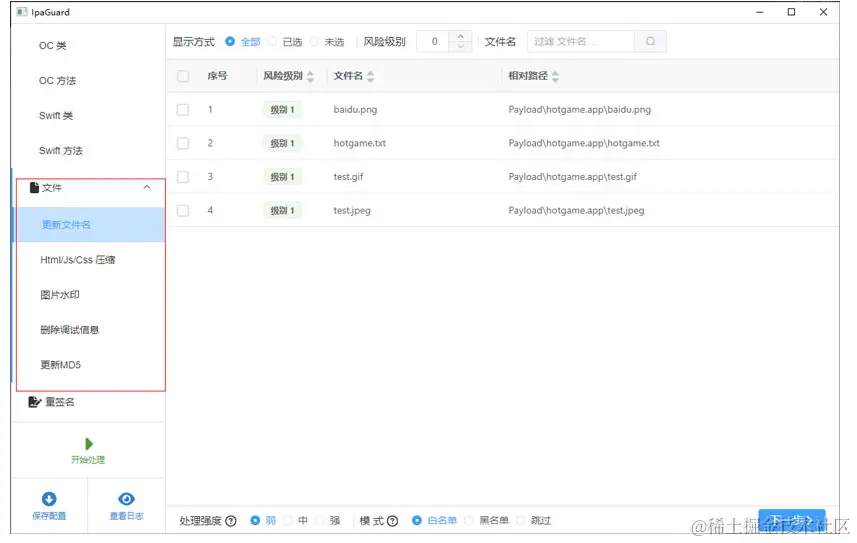Select the 未选 display radio button
This screenshot has width=857, height=543.
coord(314,42)
